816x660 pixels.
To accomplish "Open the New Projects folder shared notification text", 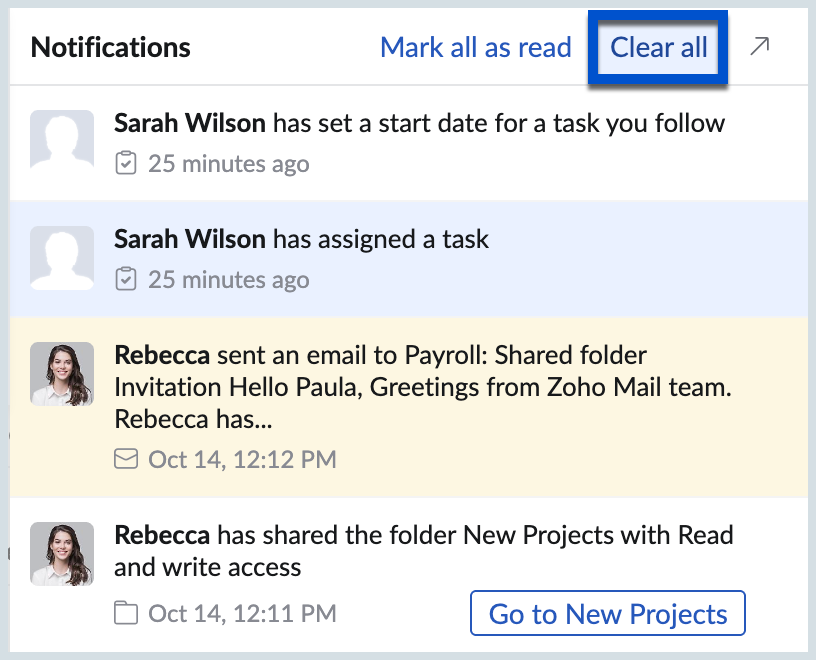I will [x=424, y=550].
